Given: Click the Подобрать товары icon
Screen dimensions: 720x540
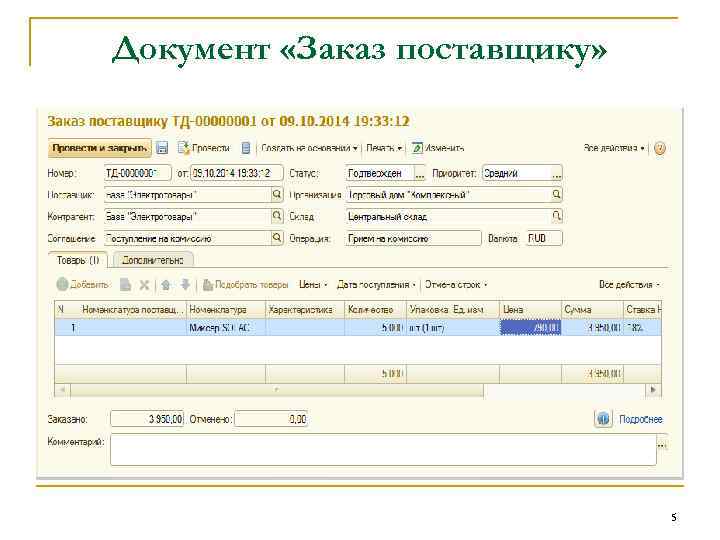Looking at the screenshot, I should (x=208, y=285).
